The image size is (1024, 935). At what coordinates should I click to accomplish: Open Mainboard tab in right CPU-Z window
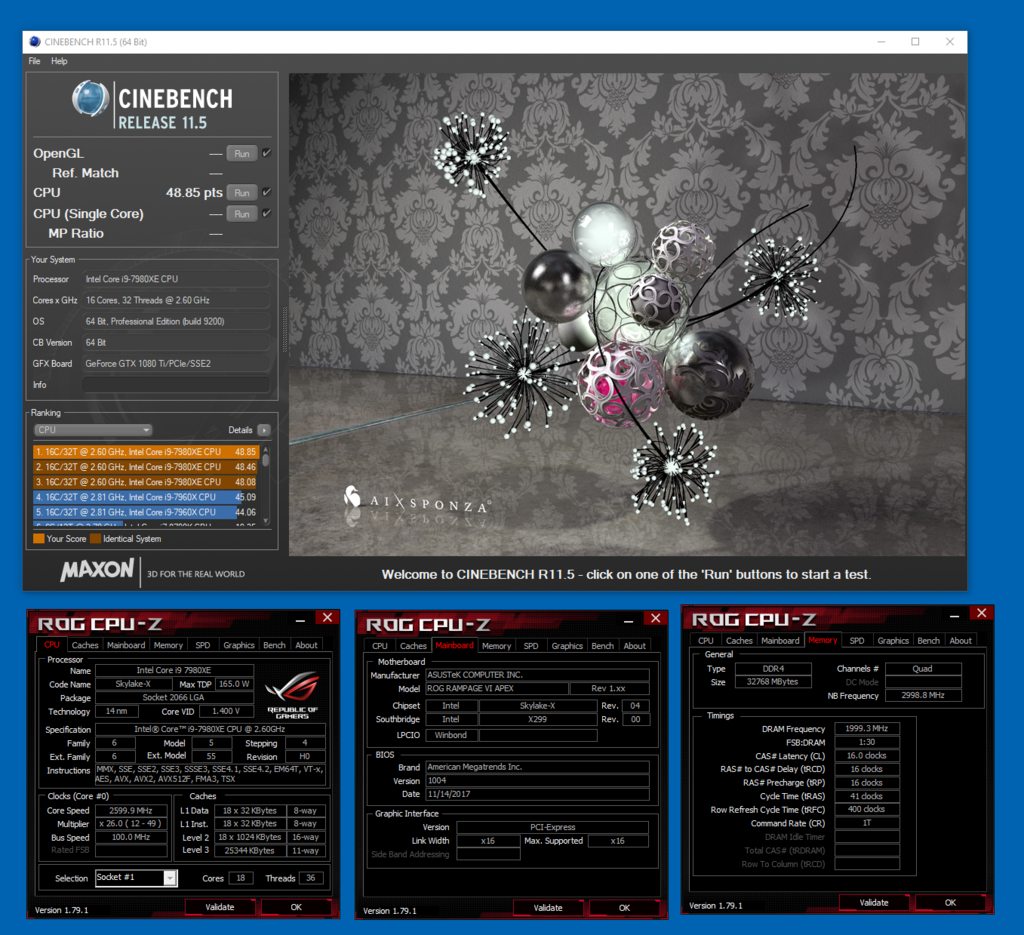780,641
